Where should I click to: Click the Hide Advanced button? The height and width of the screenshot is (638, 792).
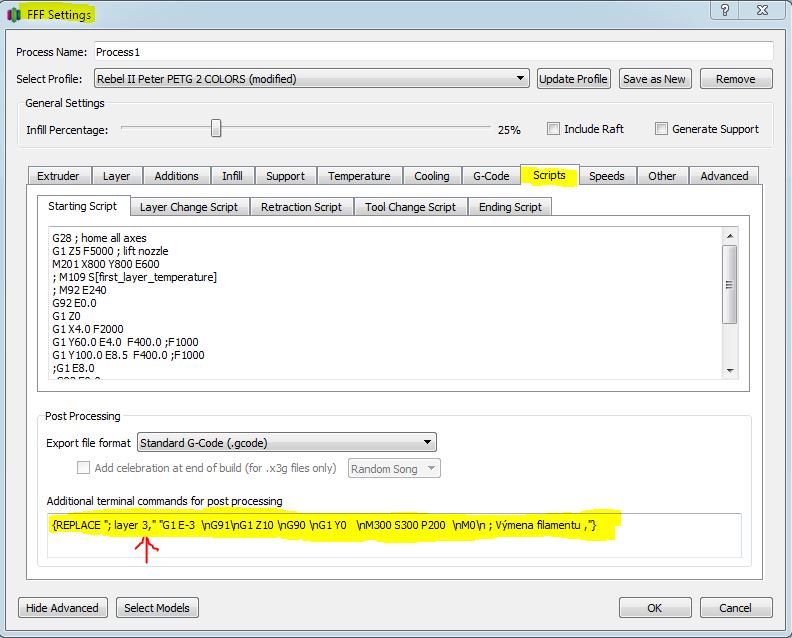[x=62, y=607]
